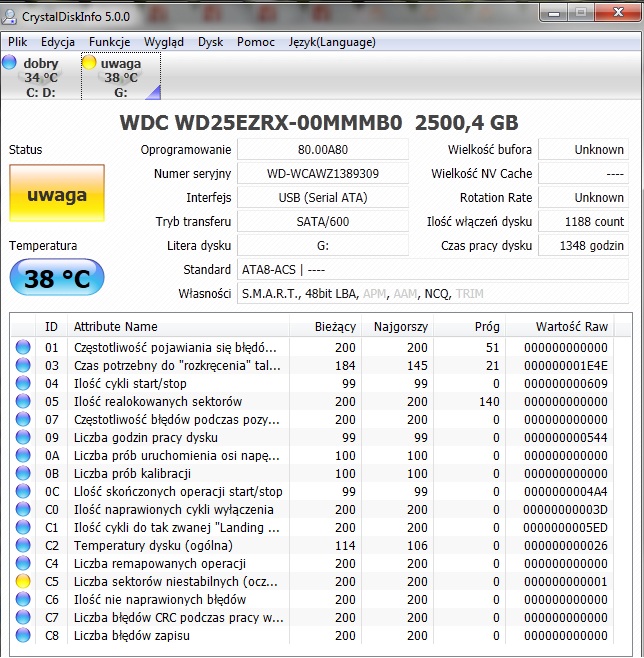644x658 pixels.
Task: Open the Dysk menu
Action: (x=210, y=42)
